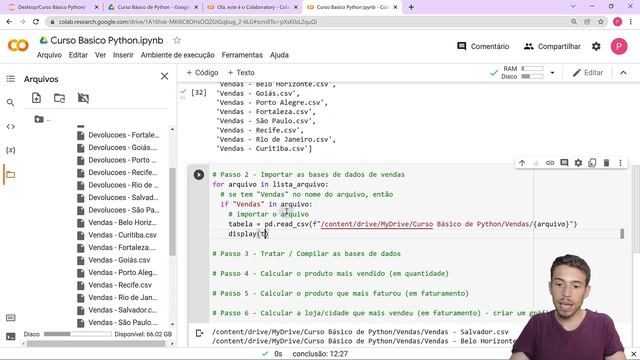Click the Disco storage bar in Files panel

click(x=78, y=334)
